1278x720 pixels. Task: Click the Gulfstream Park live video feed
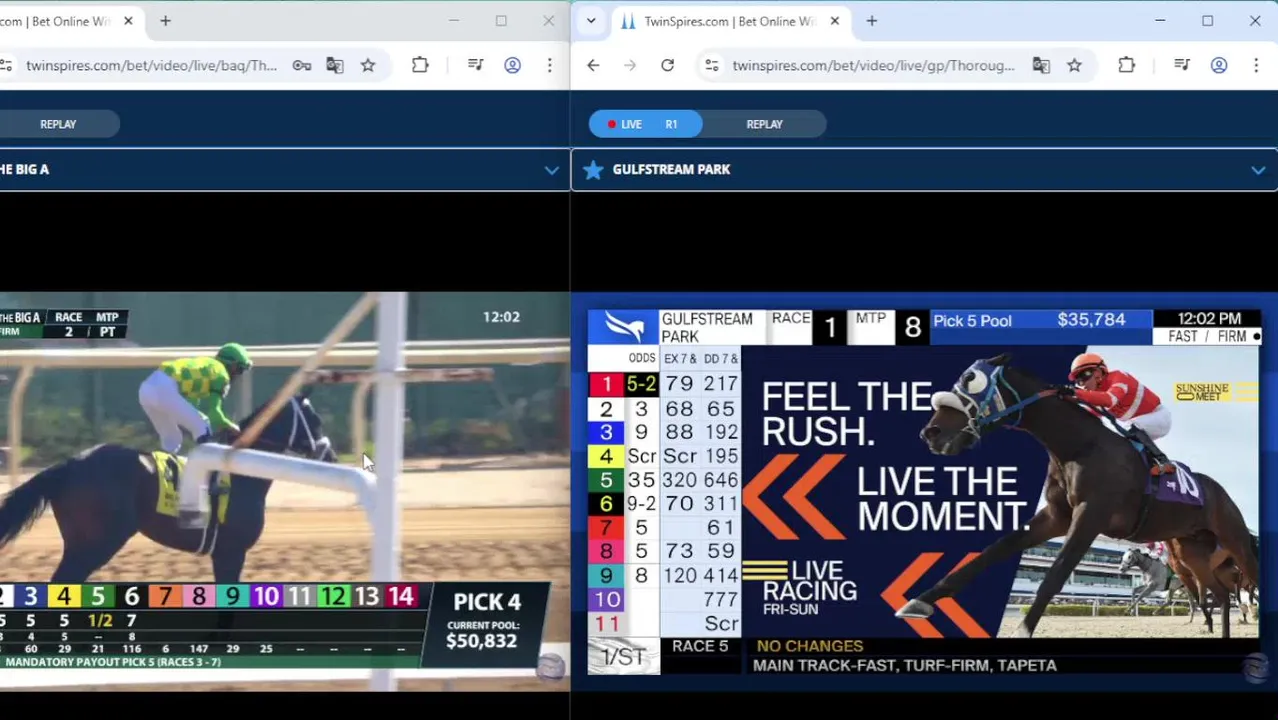click(924, 491)
